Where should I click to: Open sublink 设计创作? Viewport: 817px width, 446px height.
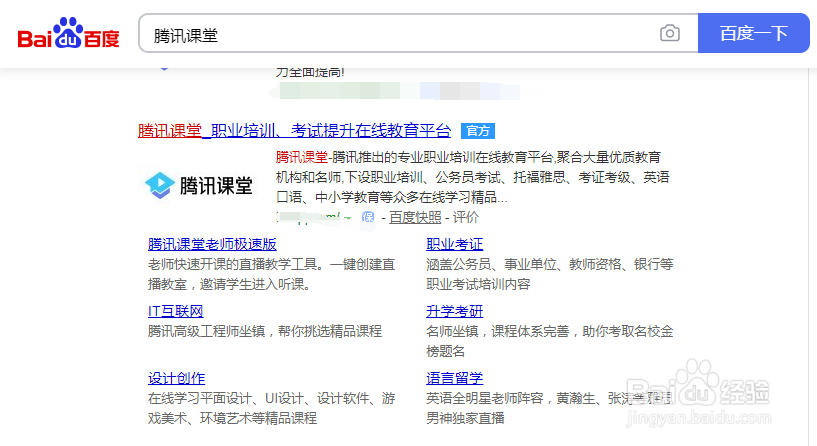pyautogui.click(x=177, y=378)
